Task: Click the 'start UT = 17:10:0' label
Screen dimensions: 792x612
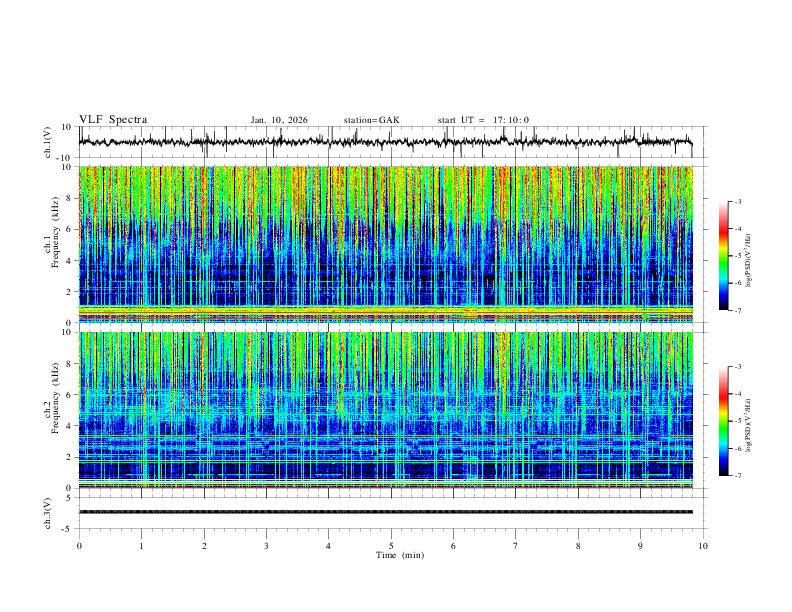Action: [483, 120]
